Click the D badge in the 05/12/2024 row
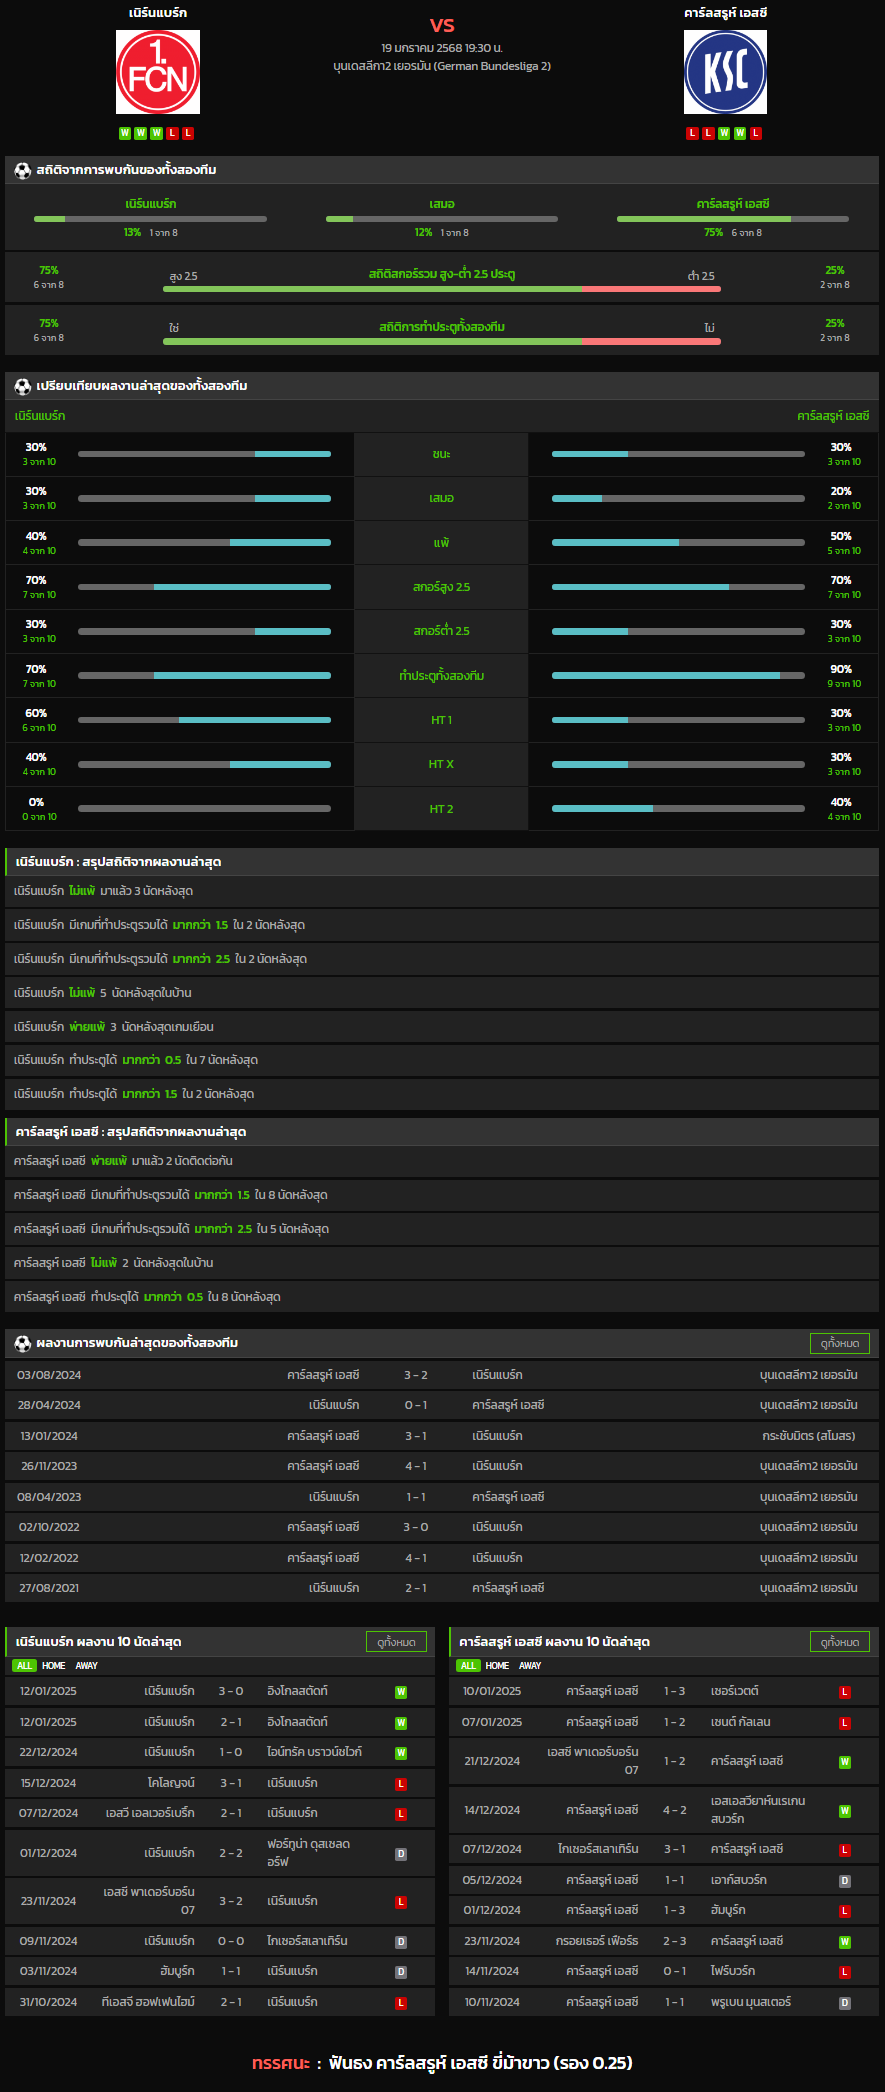885x2092 pixels. tap(845, 1881)
